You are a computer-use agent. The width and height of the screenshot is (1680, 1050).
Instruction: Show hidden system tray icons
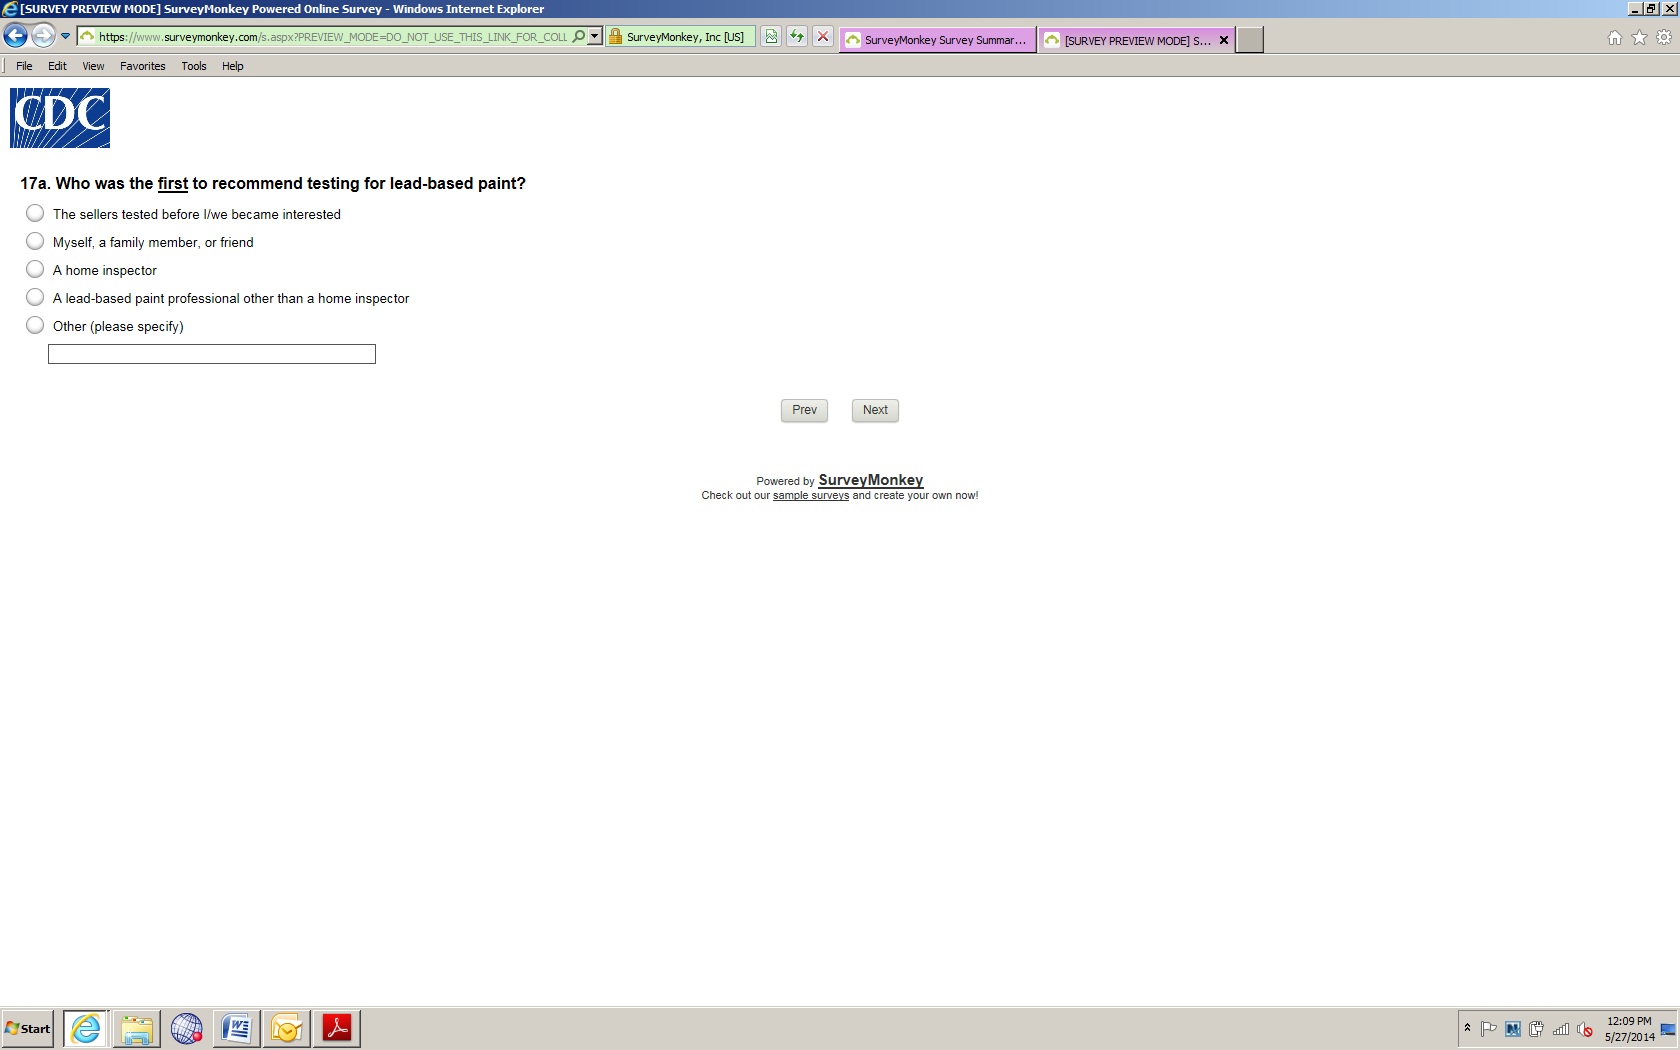(1467, 1028)
